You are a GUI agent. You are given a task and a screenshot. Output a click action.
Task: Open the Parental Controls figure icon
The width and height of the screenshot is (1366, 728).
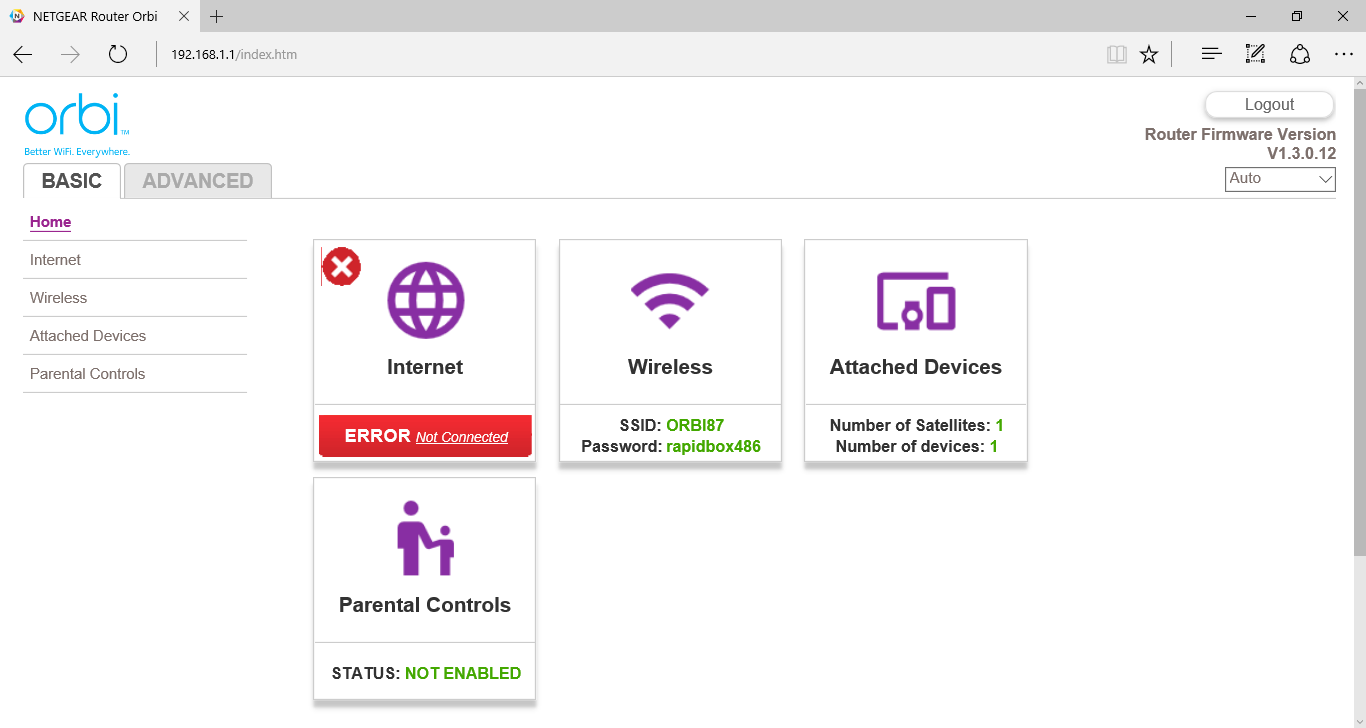[x=425, y=538]
